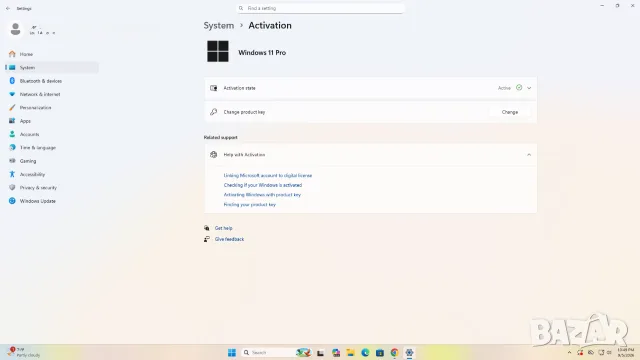The width and height of the screenshot is (640, 360).
Task: Click the Home house icon in sidebar
Action: 12,54
